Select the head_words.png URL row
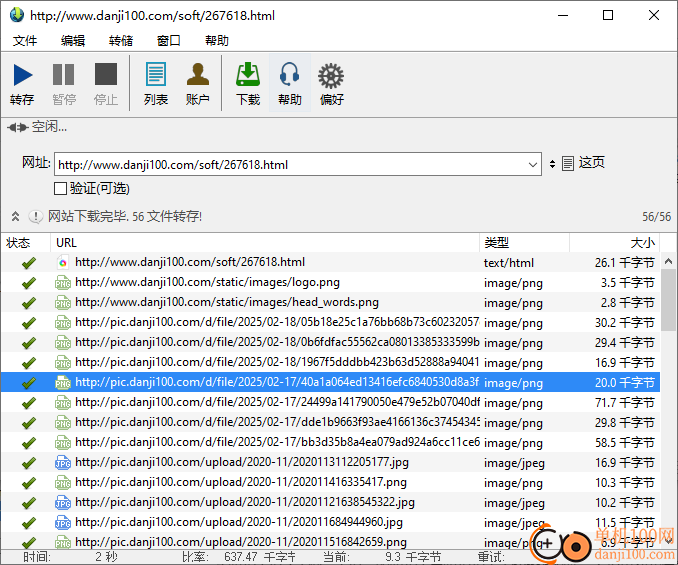This screenshot has height=565, width=678. (330, 303)
